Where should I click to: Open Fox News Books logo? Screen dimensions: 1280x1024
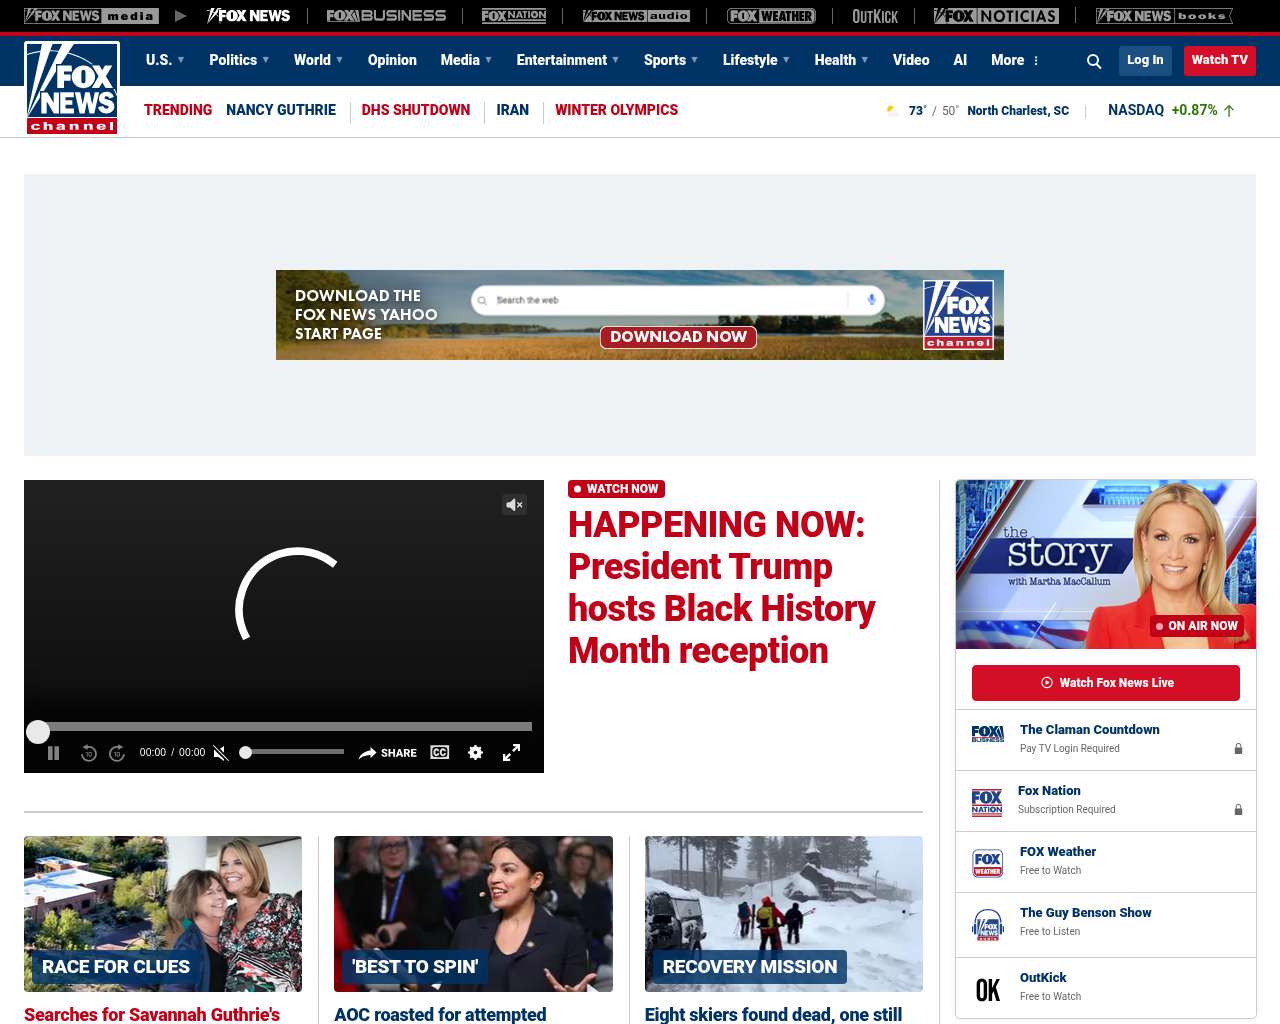point(1164,16)
